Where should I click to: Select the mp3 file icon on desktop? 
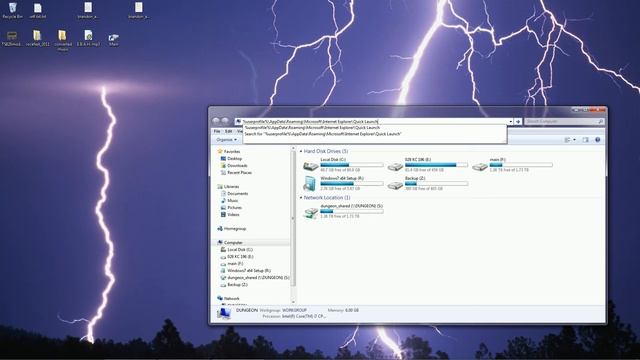pos(88,38)
